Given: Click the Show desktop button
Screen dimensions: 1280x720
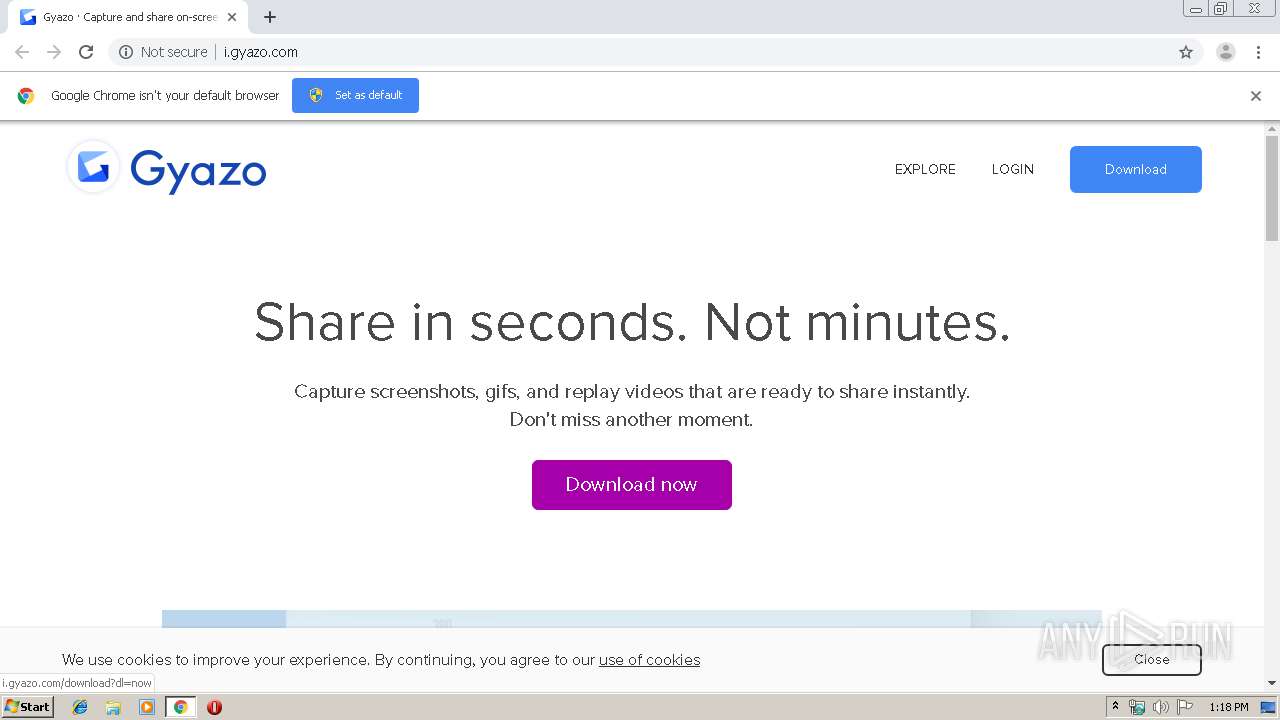Looking at the screenshot, I should (1268, 707).
